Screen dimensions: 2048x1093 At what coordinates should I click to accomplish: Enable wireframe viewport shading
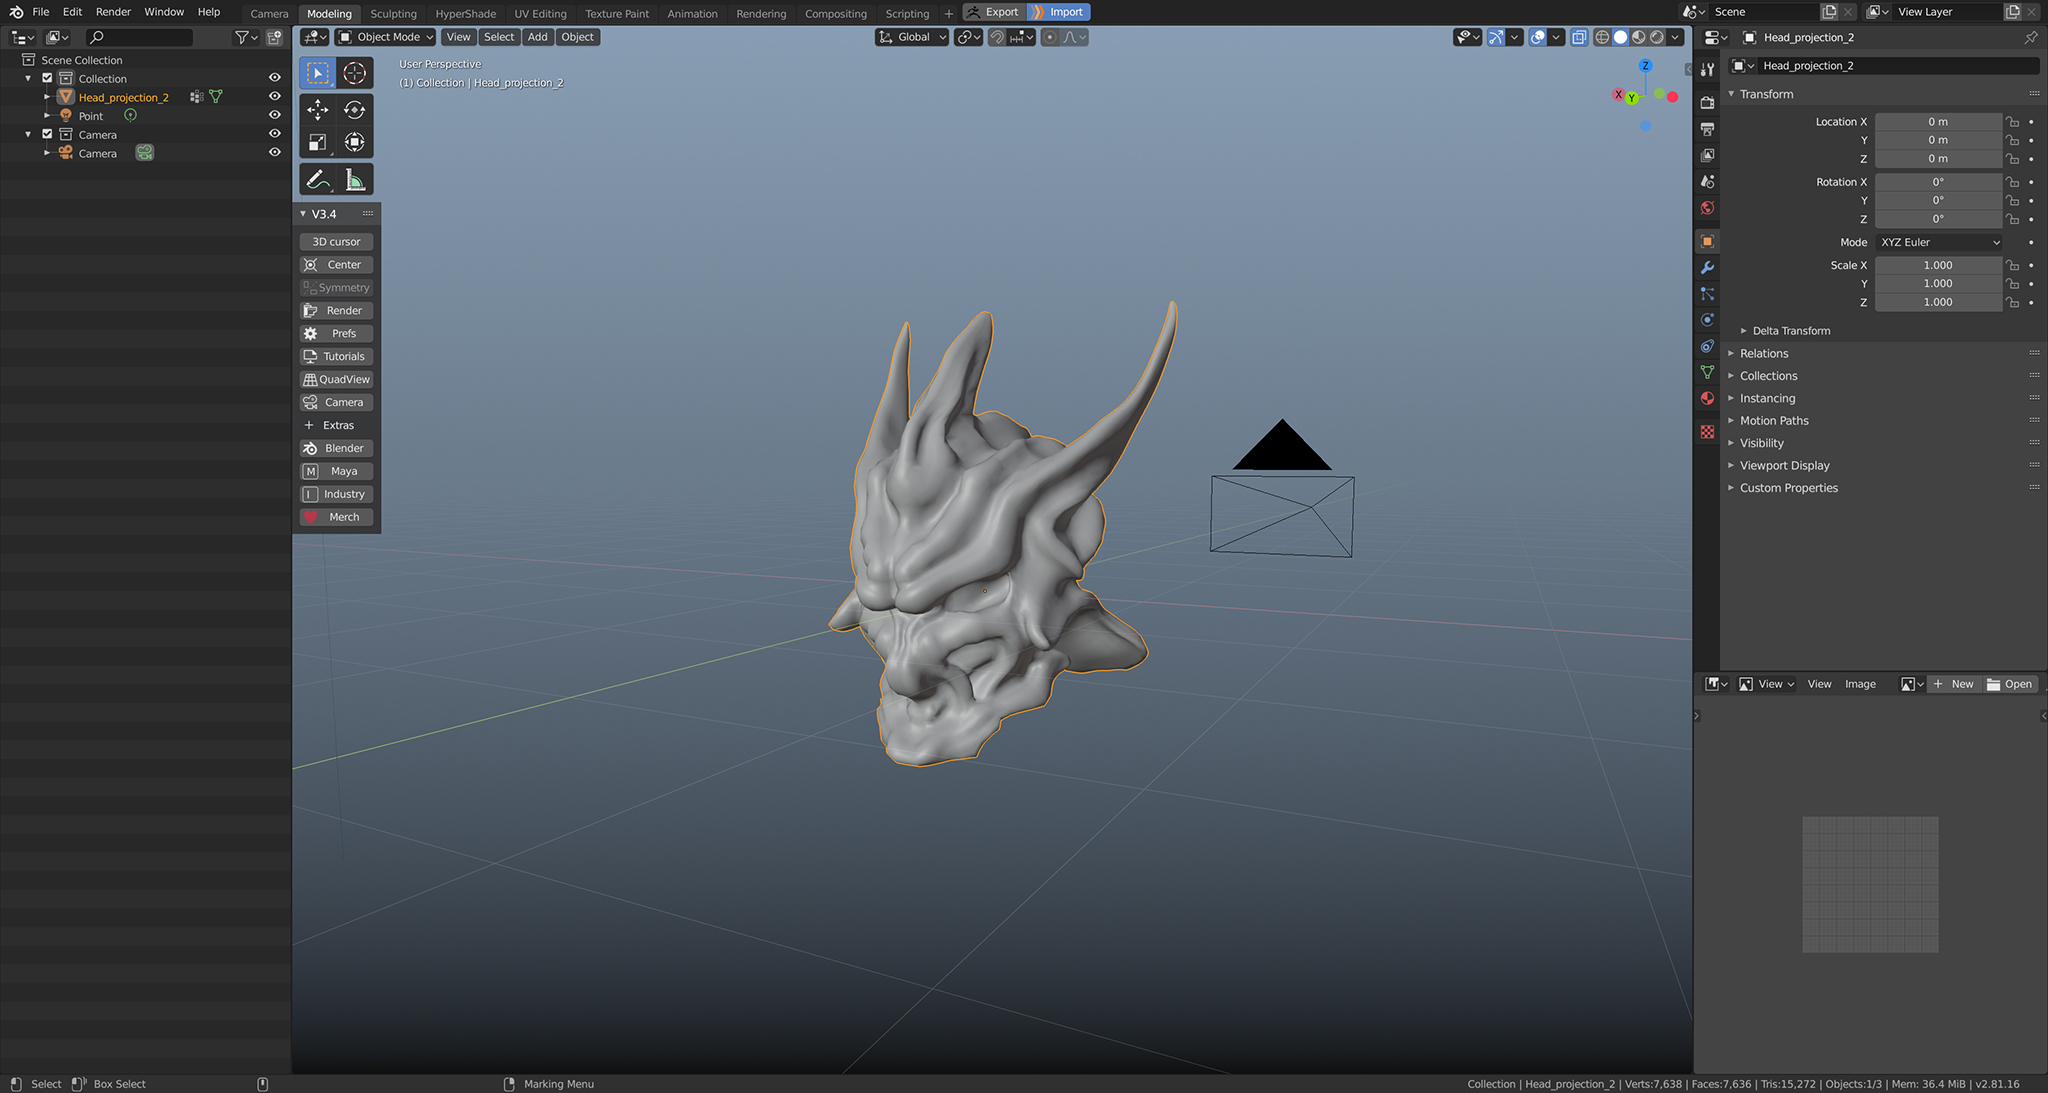(x=1600, y=37)
